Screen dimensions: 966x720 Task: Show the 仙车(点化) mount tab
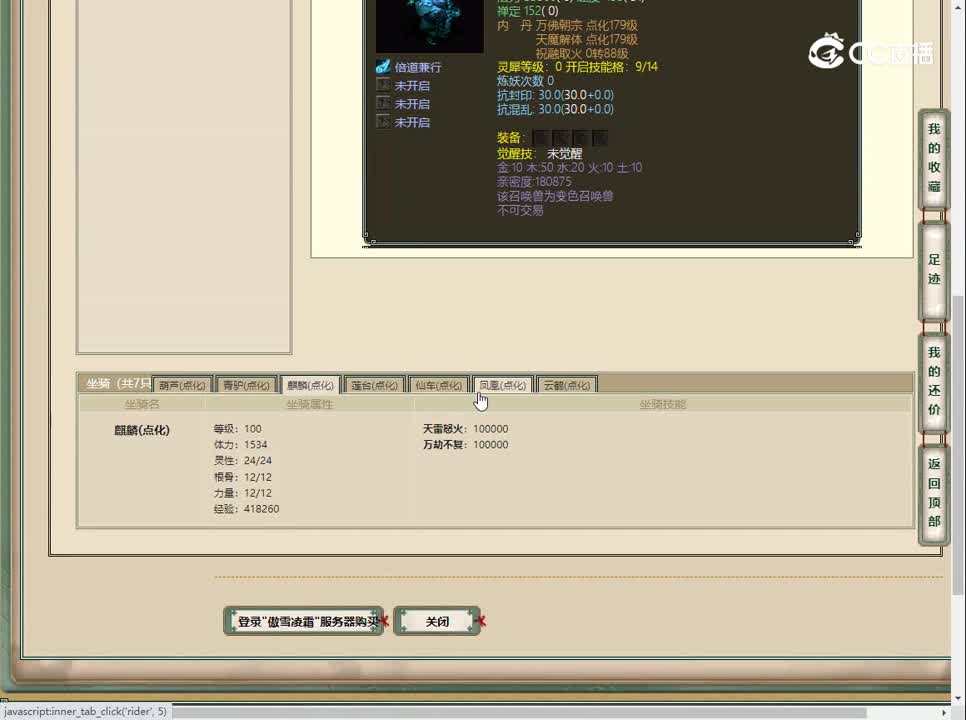pos(439,385)
